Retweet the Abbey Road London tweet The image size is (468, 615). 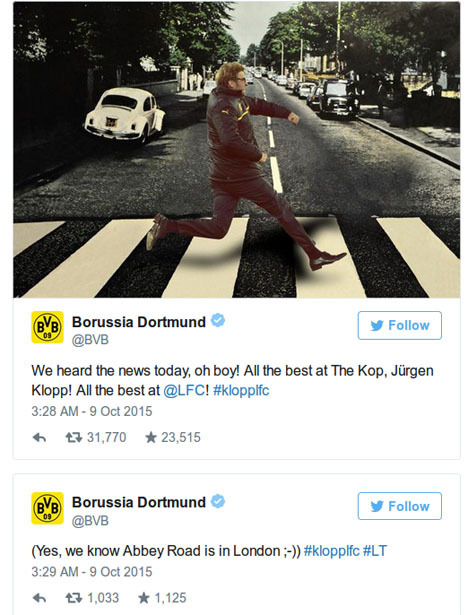(73, 598)
